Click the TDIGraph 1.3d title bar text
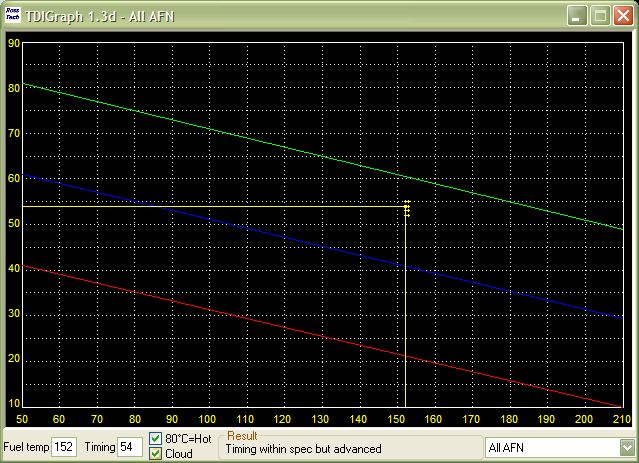The width and height of the screenshot is (639, 463). click(100, 16)
